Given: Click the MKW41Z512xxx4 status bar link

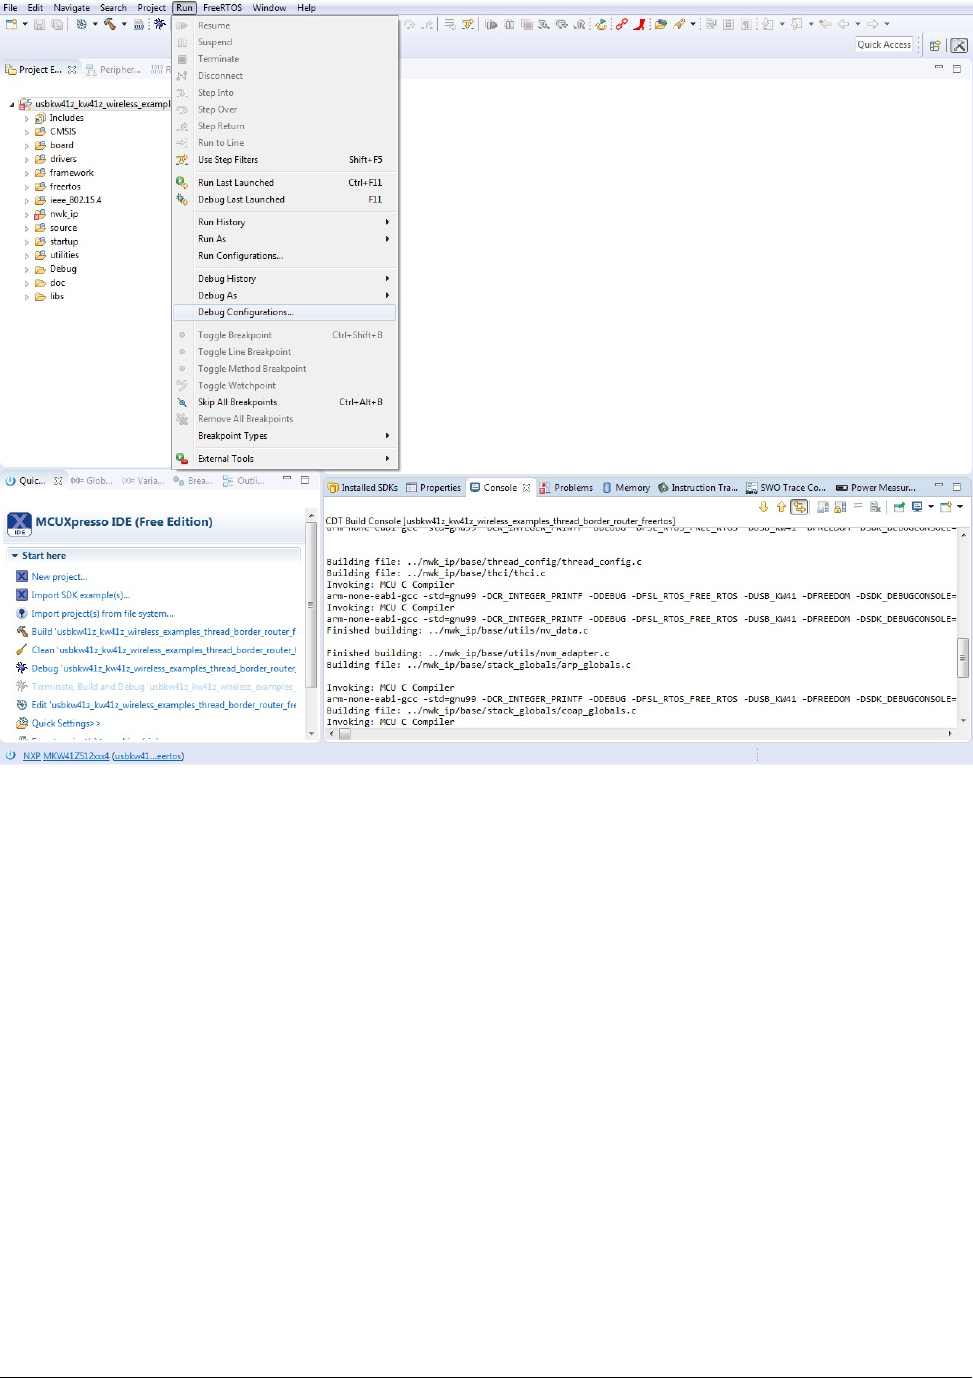Looking at the screenshot, I should (x=76, y=756).
